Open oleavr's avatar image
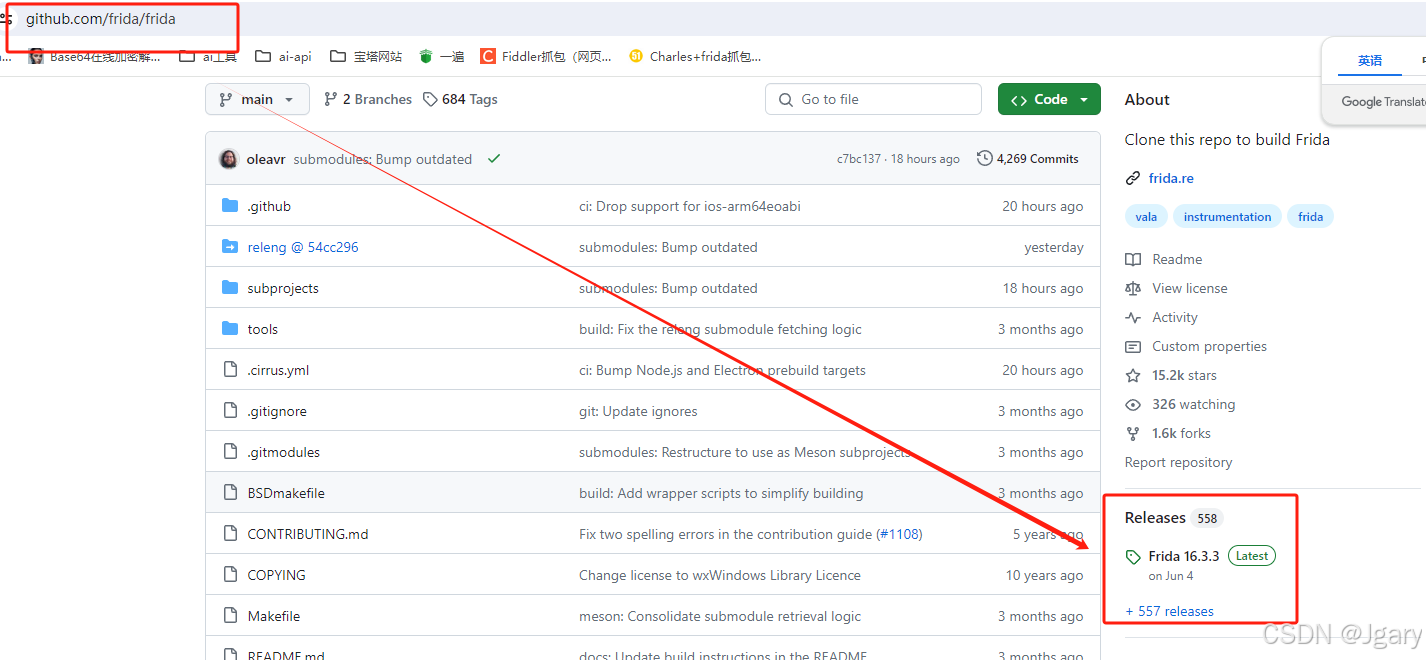 click(229, 159)
